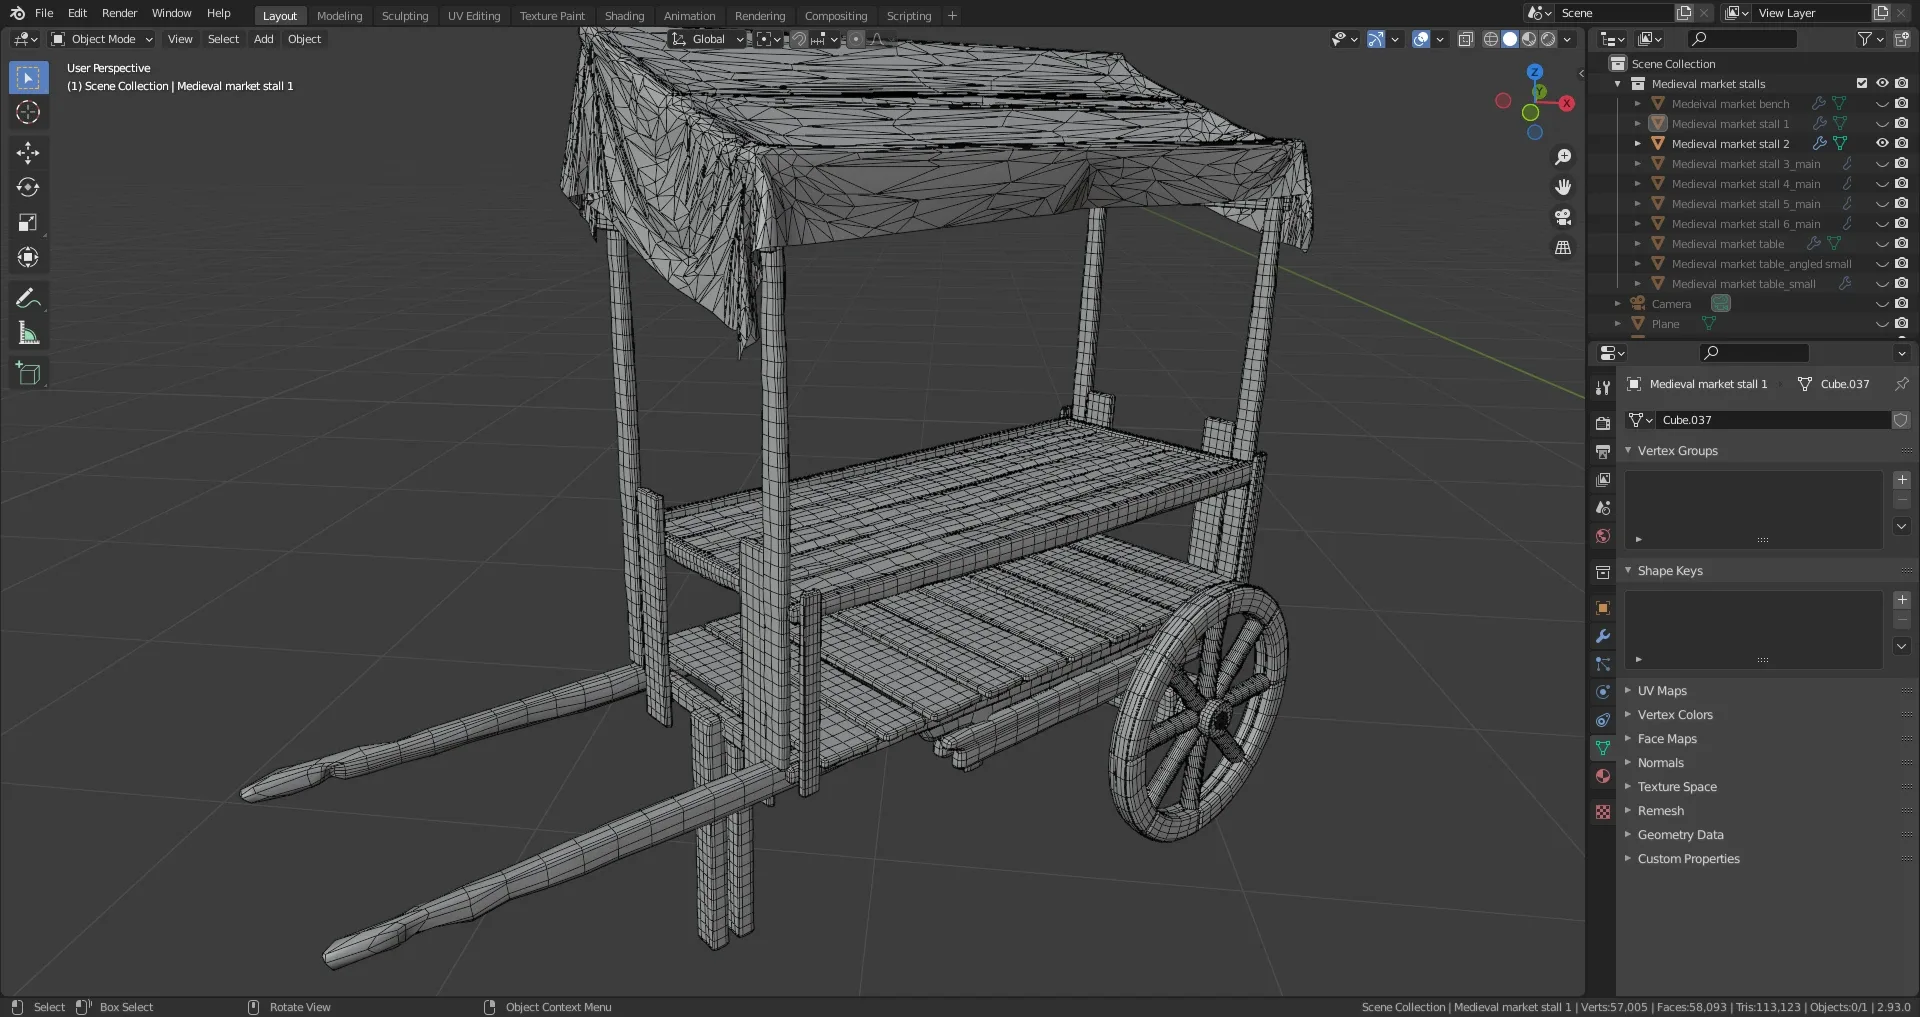Screen dimensions: 1920x1017
Task: Add a new shape key
Action: pos(1902,600)
